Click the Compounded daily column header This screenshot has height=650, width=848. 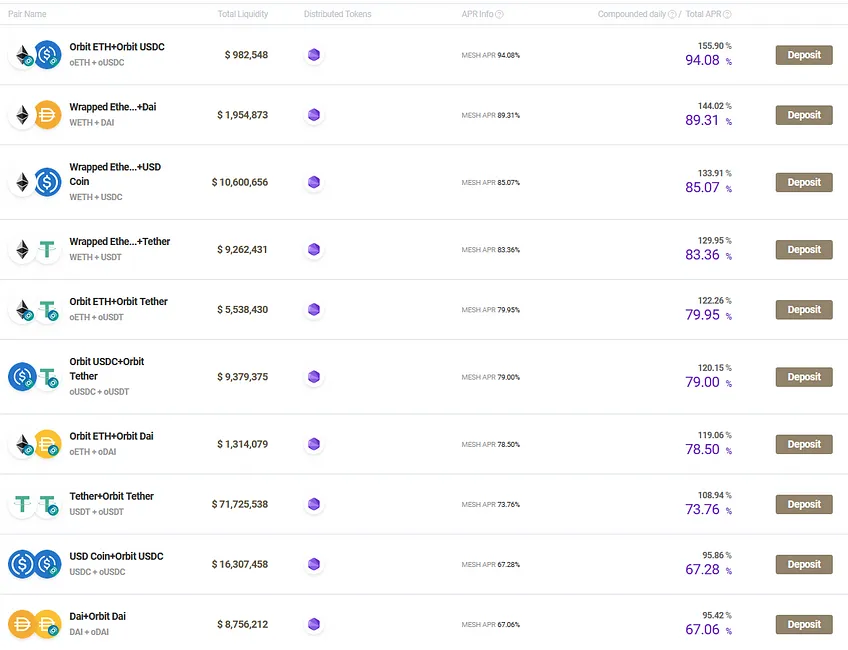tap(632, 14)
